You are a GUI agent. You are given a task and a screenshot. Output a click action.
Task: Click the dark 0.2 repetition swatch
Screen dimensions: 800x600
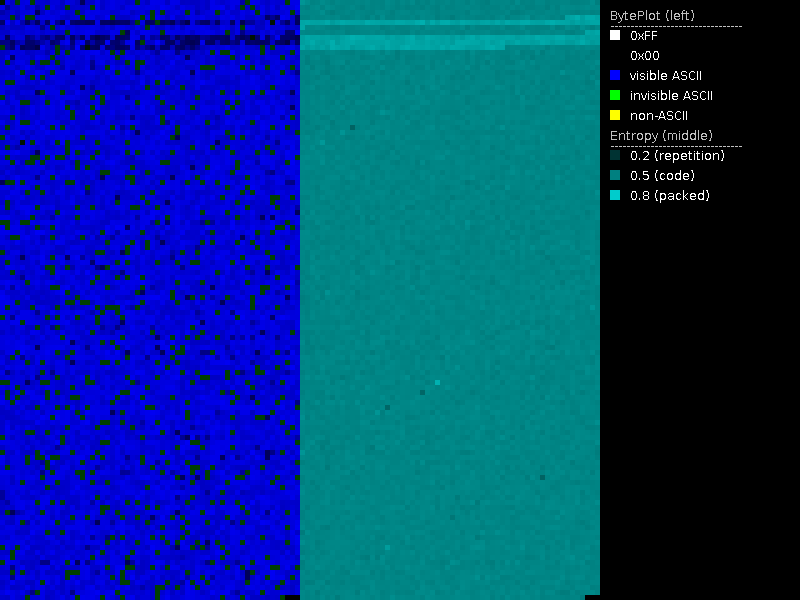point(615,155)
